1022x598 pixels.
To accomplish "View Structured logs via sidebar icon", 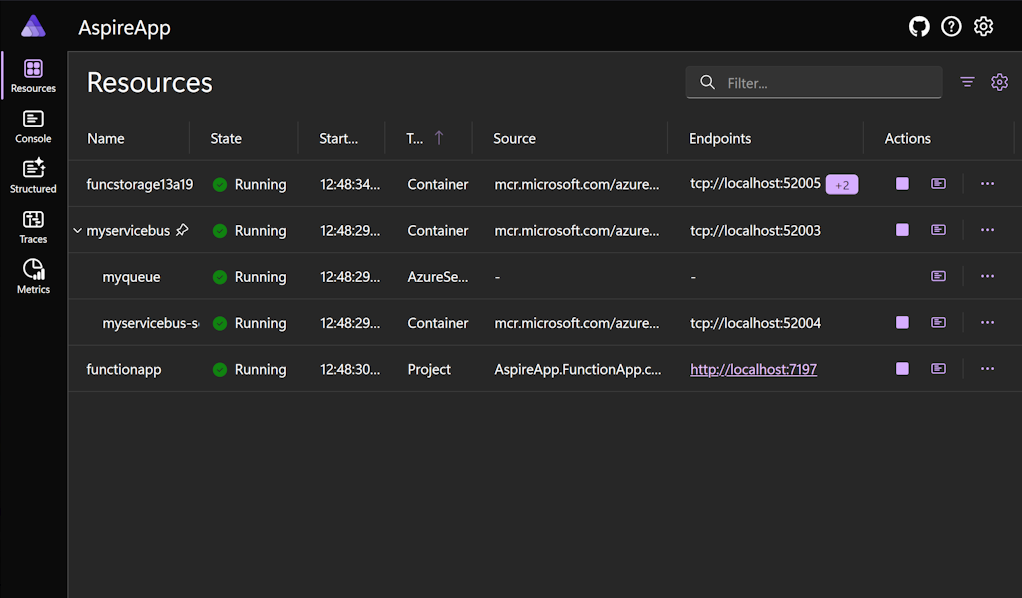I will (33, 175).
